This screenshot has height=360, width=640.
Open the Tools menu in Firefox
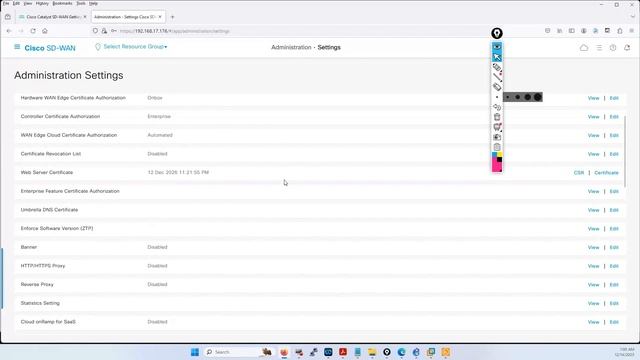tap(81, 3)
